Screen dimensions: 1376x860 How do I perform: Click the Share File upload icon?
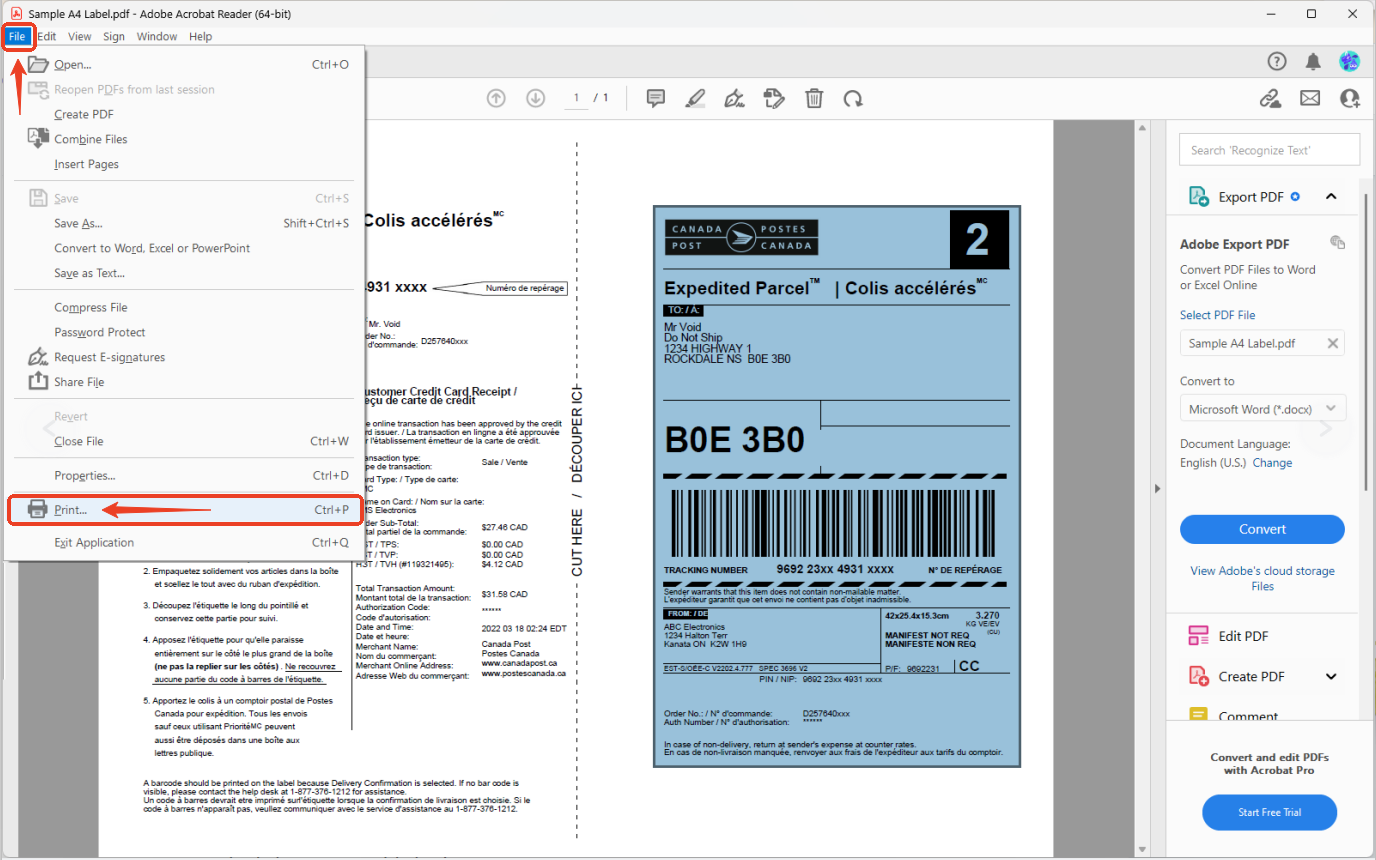pos(38,381)
